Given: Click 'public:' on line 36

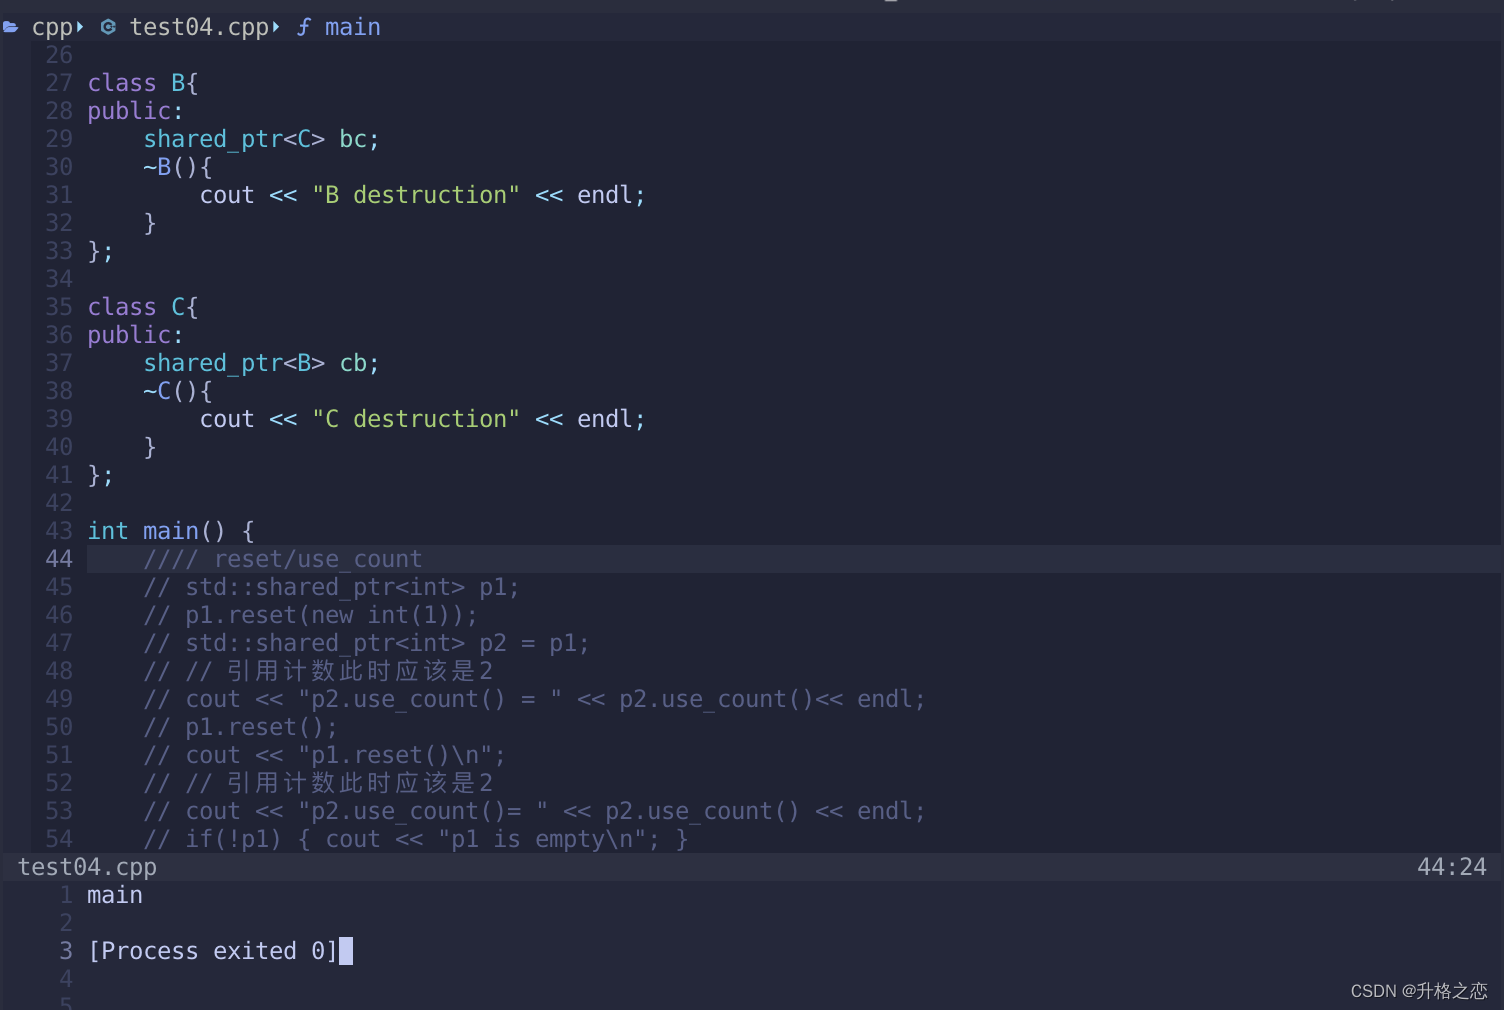Looking at the screenshot, I should pos(135,335).
